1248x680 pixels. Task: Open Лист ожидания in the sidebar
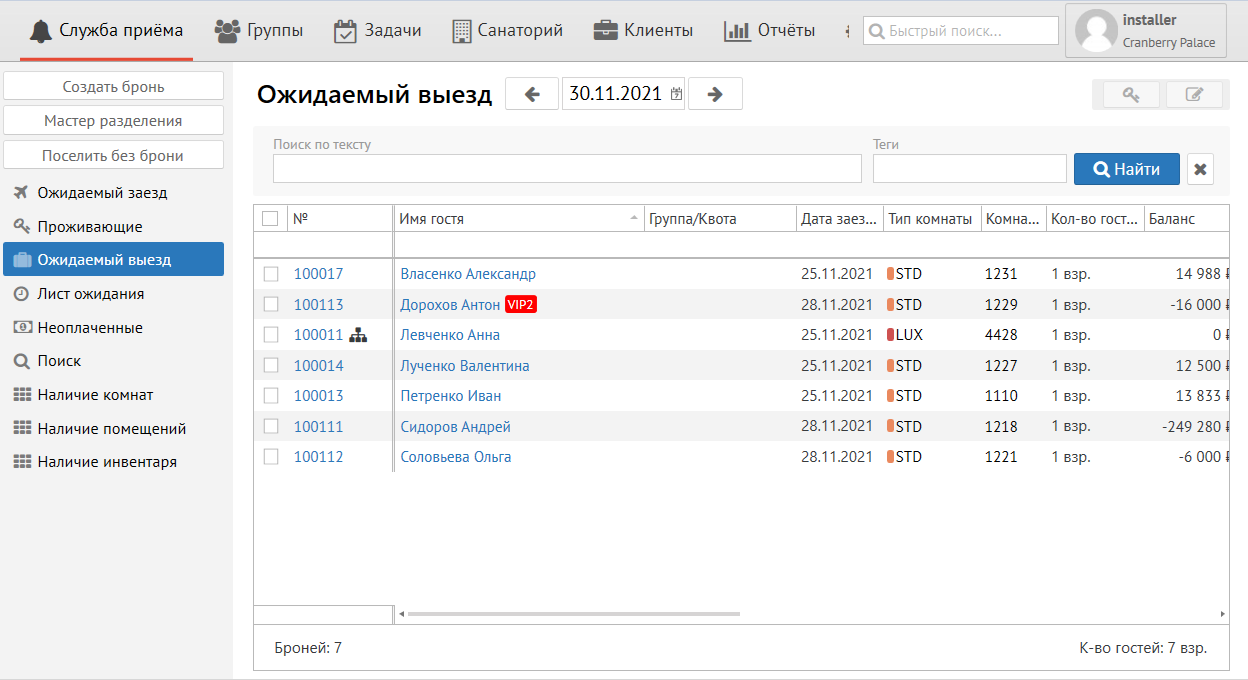click(x=90, y=294)
